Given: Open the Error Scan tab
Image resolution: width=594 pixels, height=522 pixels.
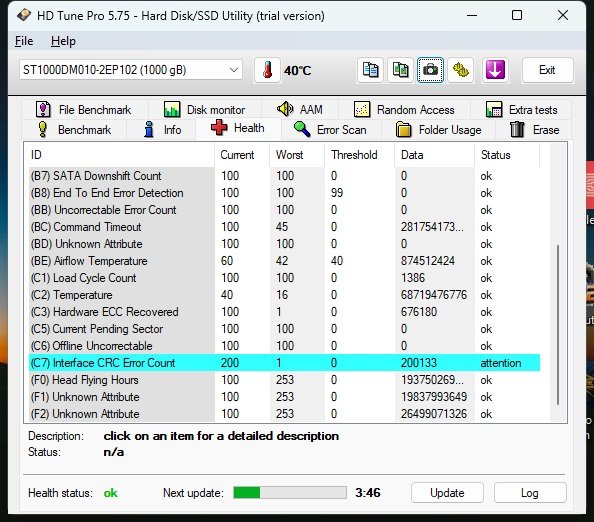Looking at the screenshot, I should [330, 130].
